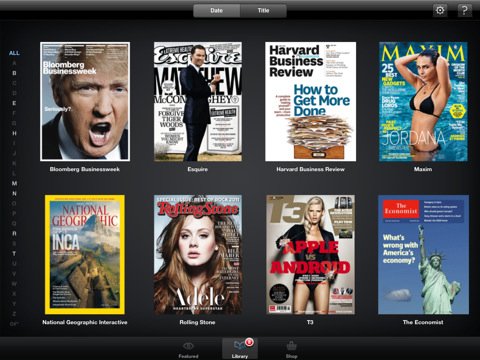This screenshot has width=480, height=360.
Task: Jump to letter B in the index
Action: pyautogui.click(x=14, y=73)
